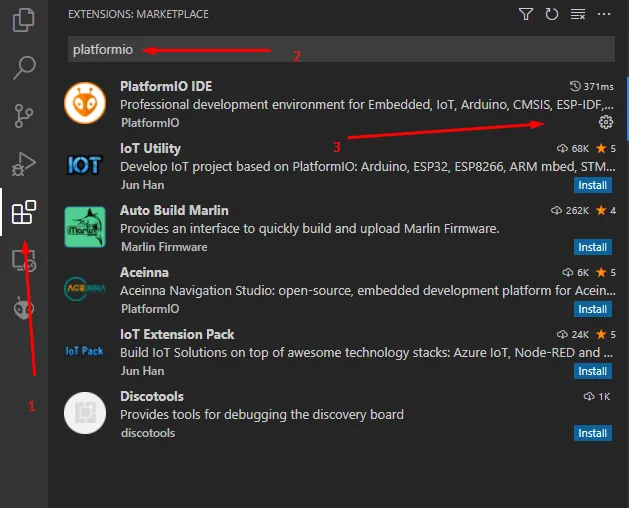Open the Source Control view
This screenshot has width=629, height=508.
coord(24,116)
